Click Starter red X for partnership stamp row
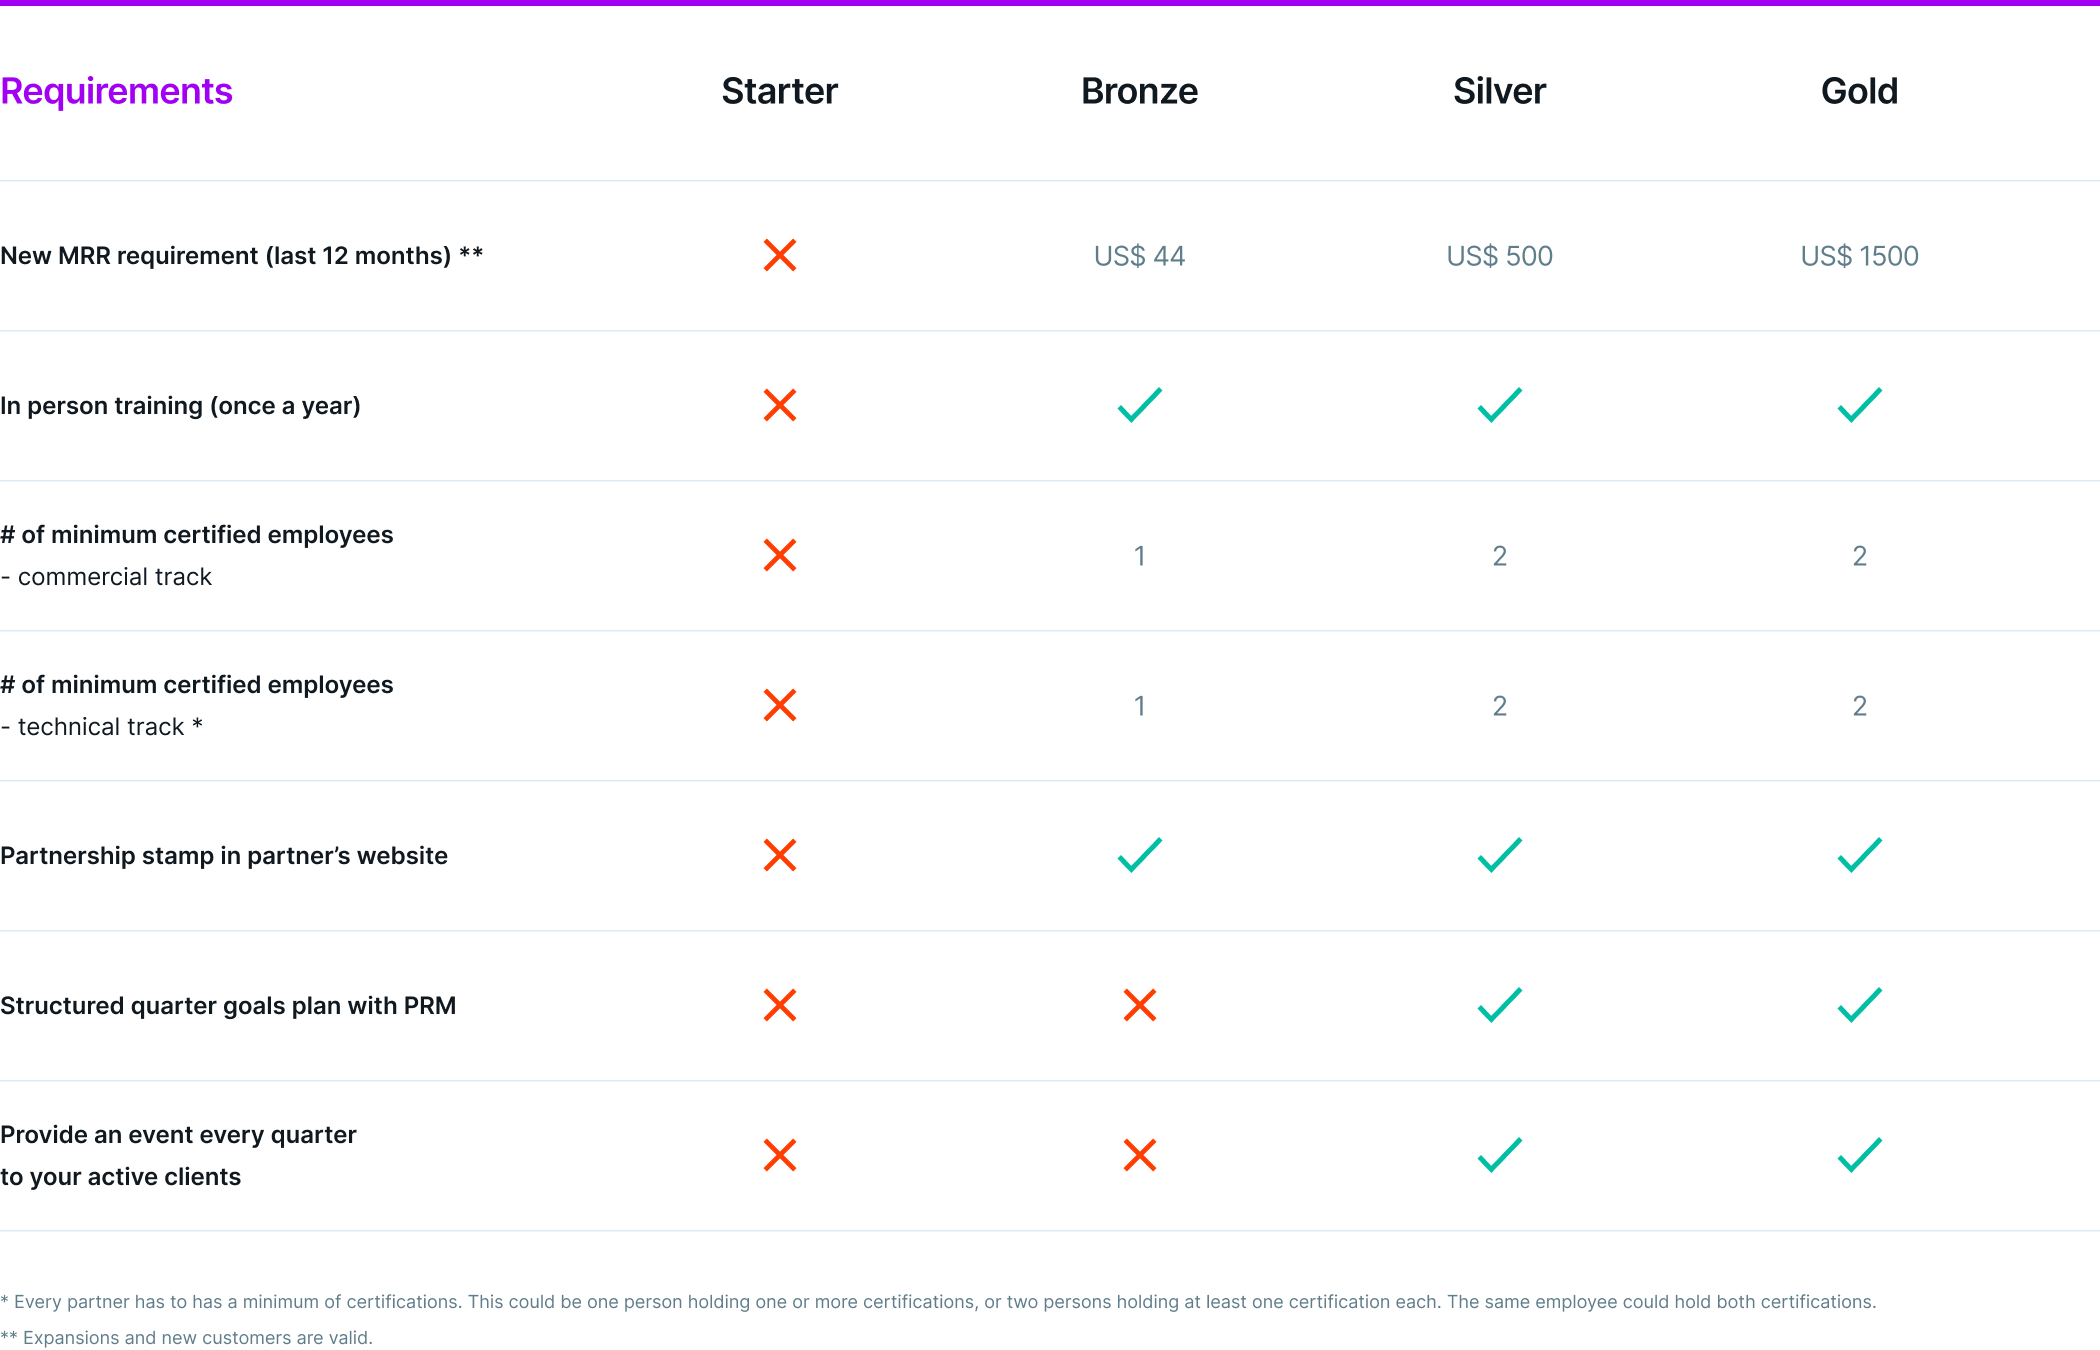This screenshot has height=1350, width=2100. click(x=779, y=855)
